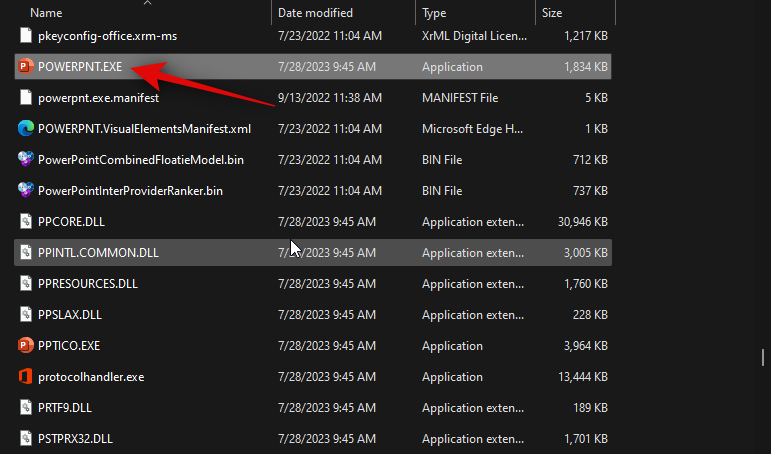771x454 pixels.
Task: Select the file name PPRESOURCES.DLL
Action: (88, 284)
